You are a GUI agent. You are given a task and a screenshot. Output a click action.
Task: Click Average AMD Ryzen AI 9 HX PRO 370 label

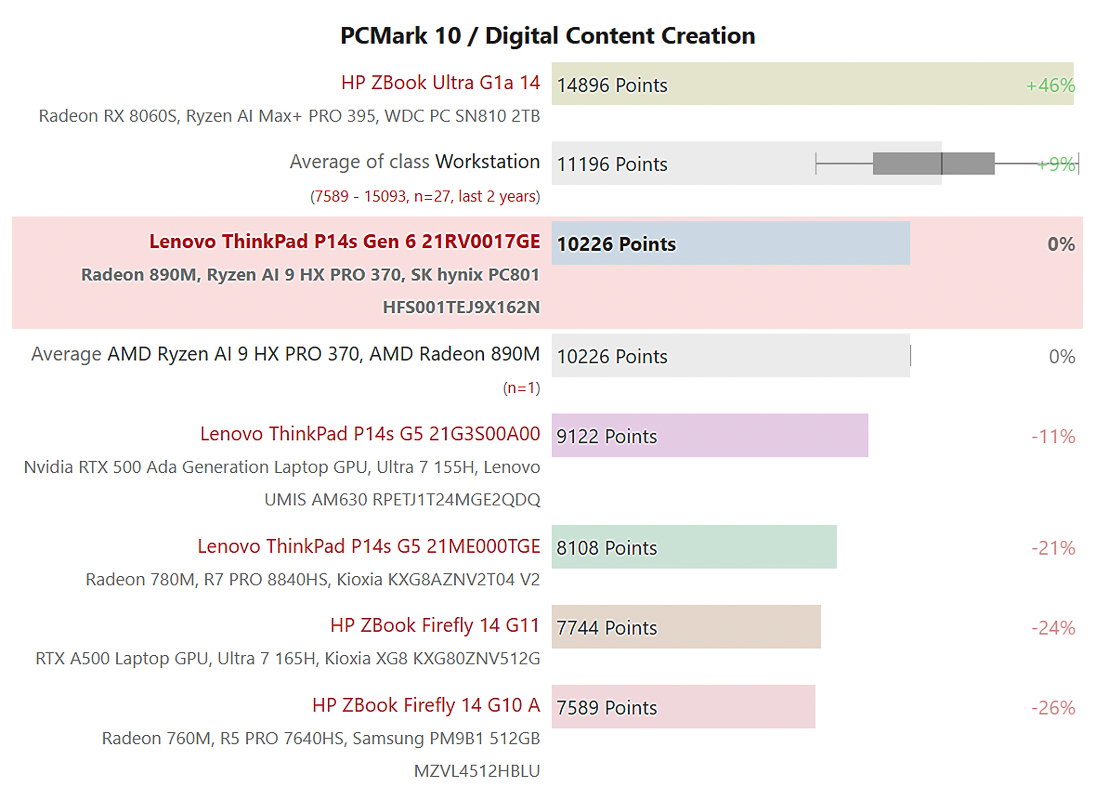(x=285, y=354)
